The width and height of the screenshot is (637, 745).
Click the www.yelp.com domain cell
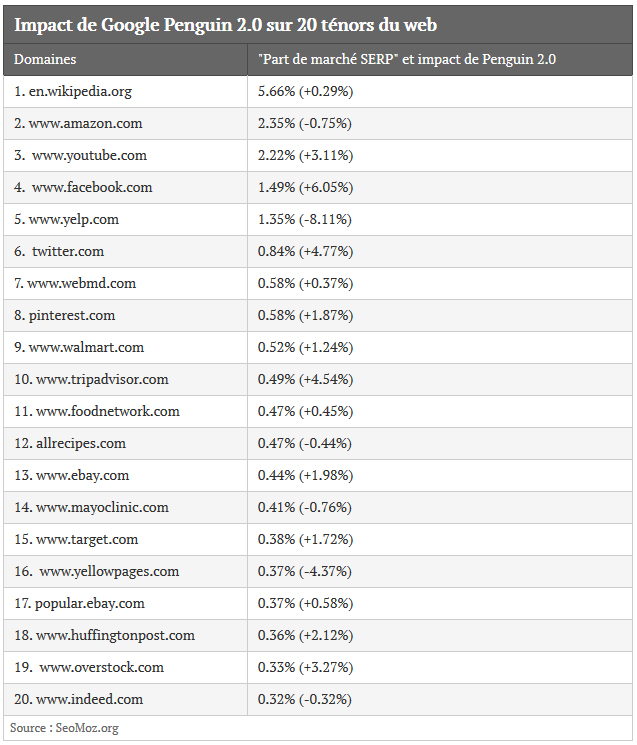125,220
